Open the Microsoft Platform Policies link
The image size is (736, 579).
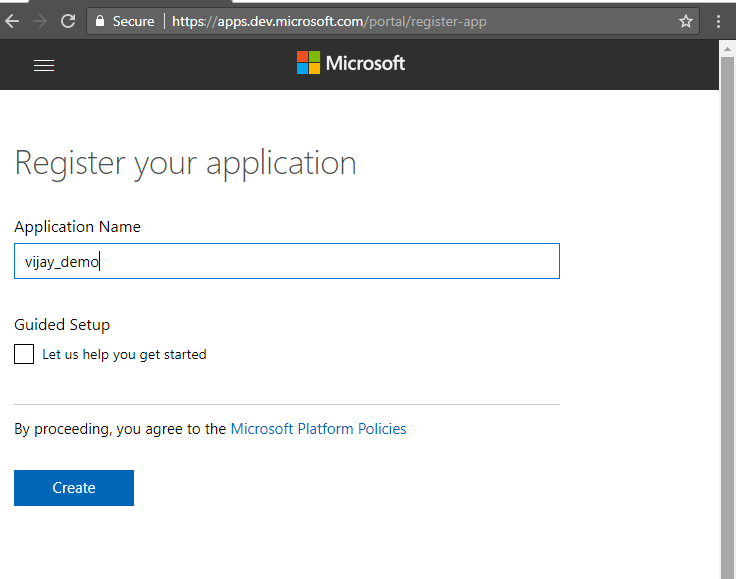tap(318, 429)
